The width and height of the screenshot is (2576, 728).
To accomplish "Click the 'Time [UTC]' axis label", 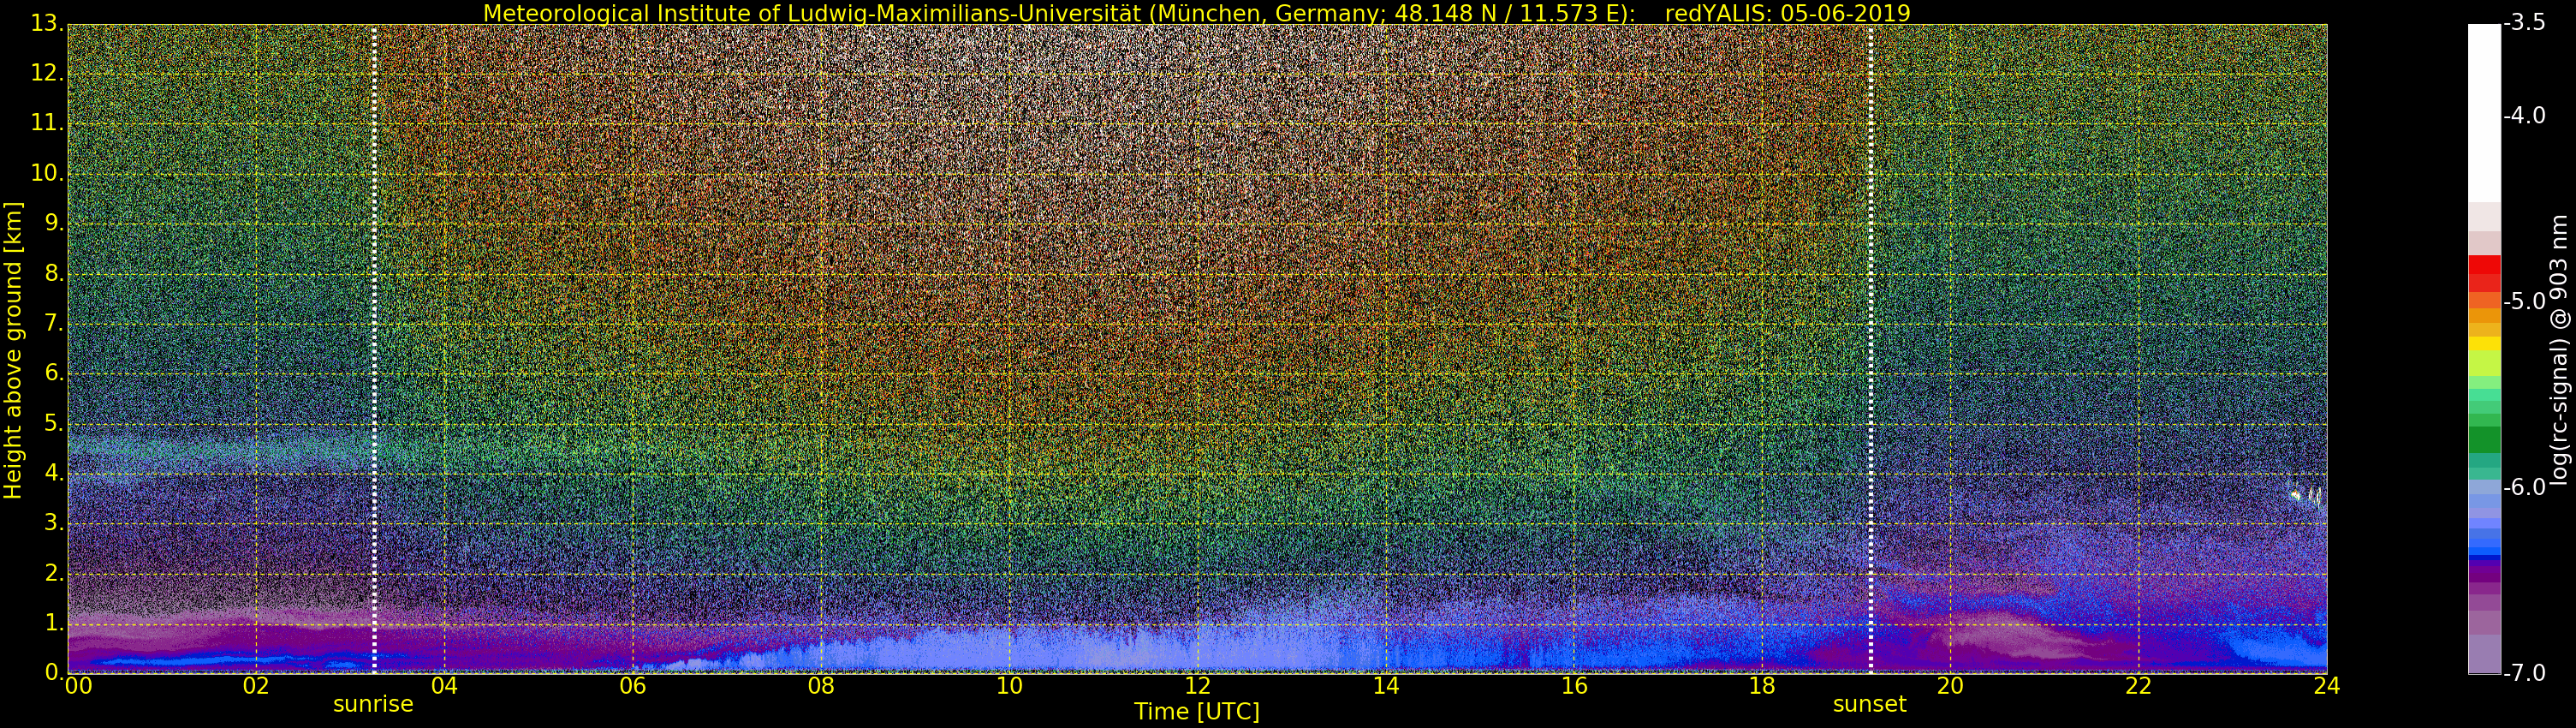I will (x=1197, y=712).
